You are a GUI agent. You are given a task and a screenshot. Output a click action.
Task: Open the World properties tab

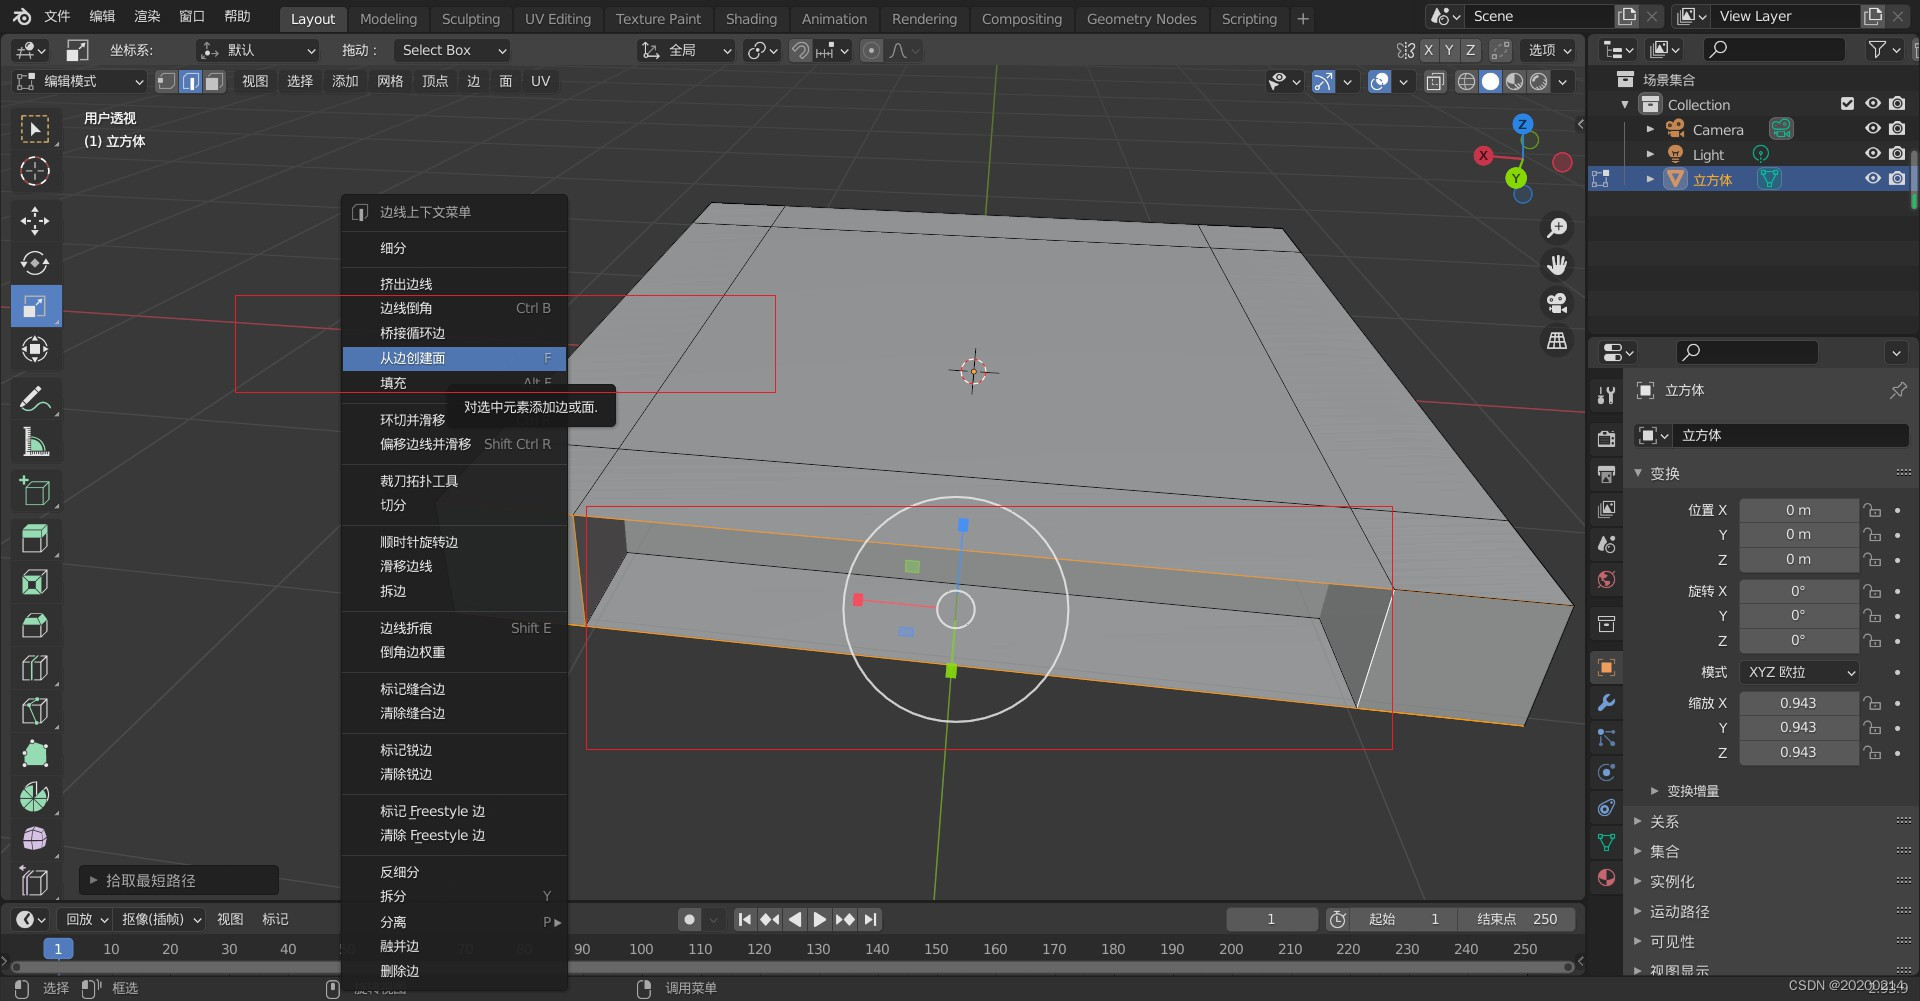coord(1606,579)
